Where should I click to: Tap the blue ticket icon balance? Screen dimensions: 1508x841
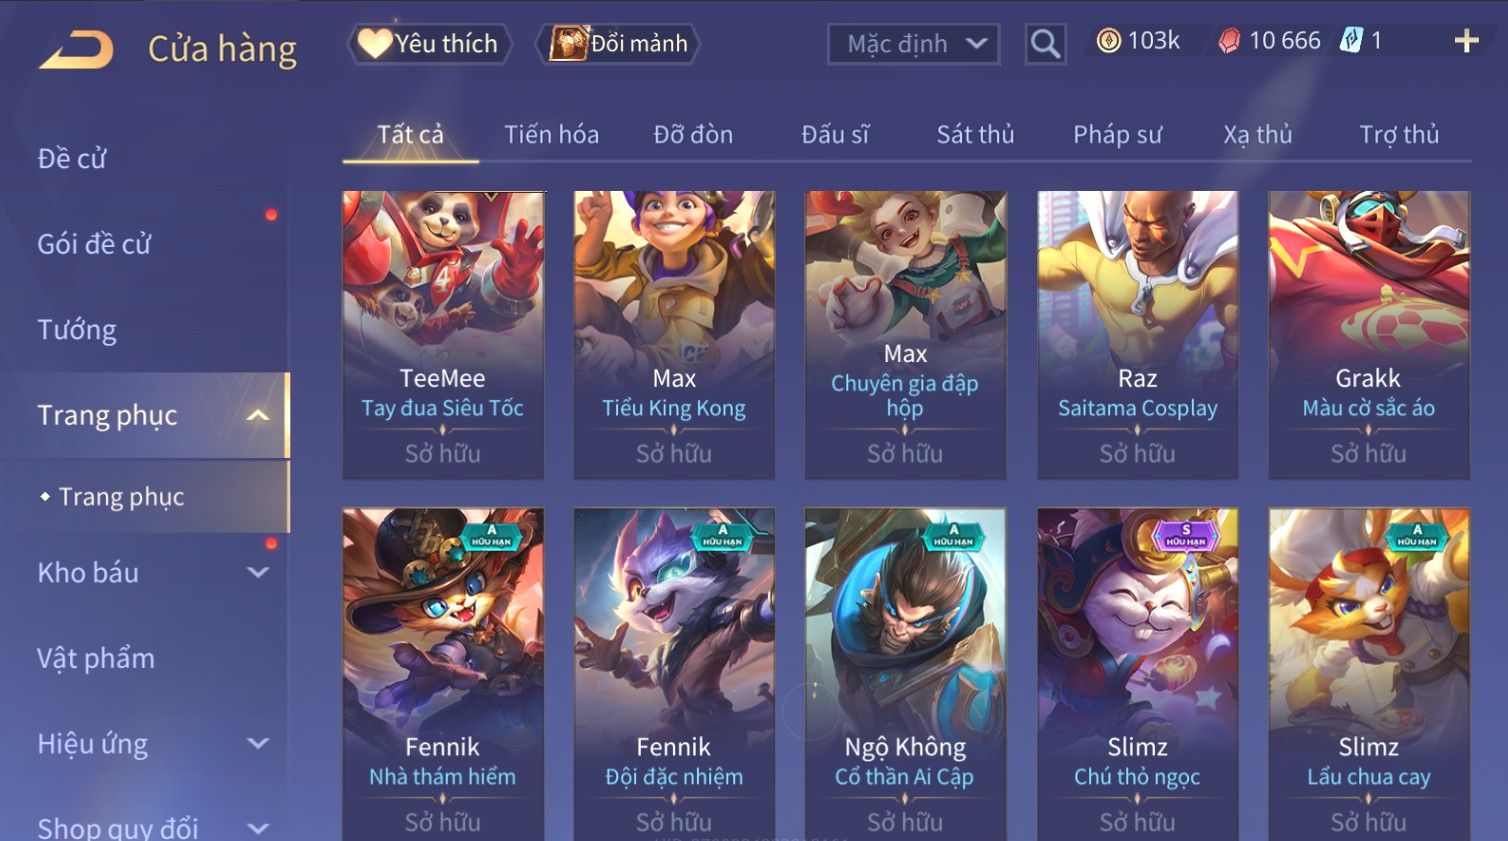click(1361, 41)
